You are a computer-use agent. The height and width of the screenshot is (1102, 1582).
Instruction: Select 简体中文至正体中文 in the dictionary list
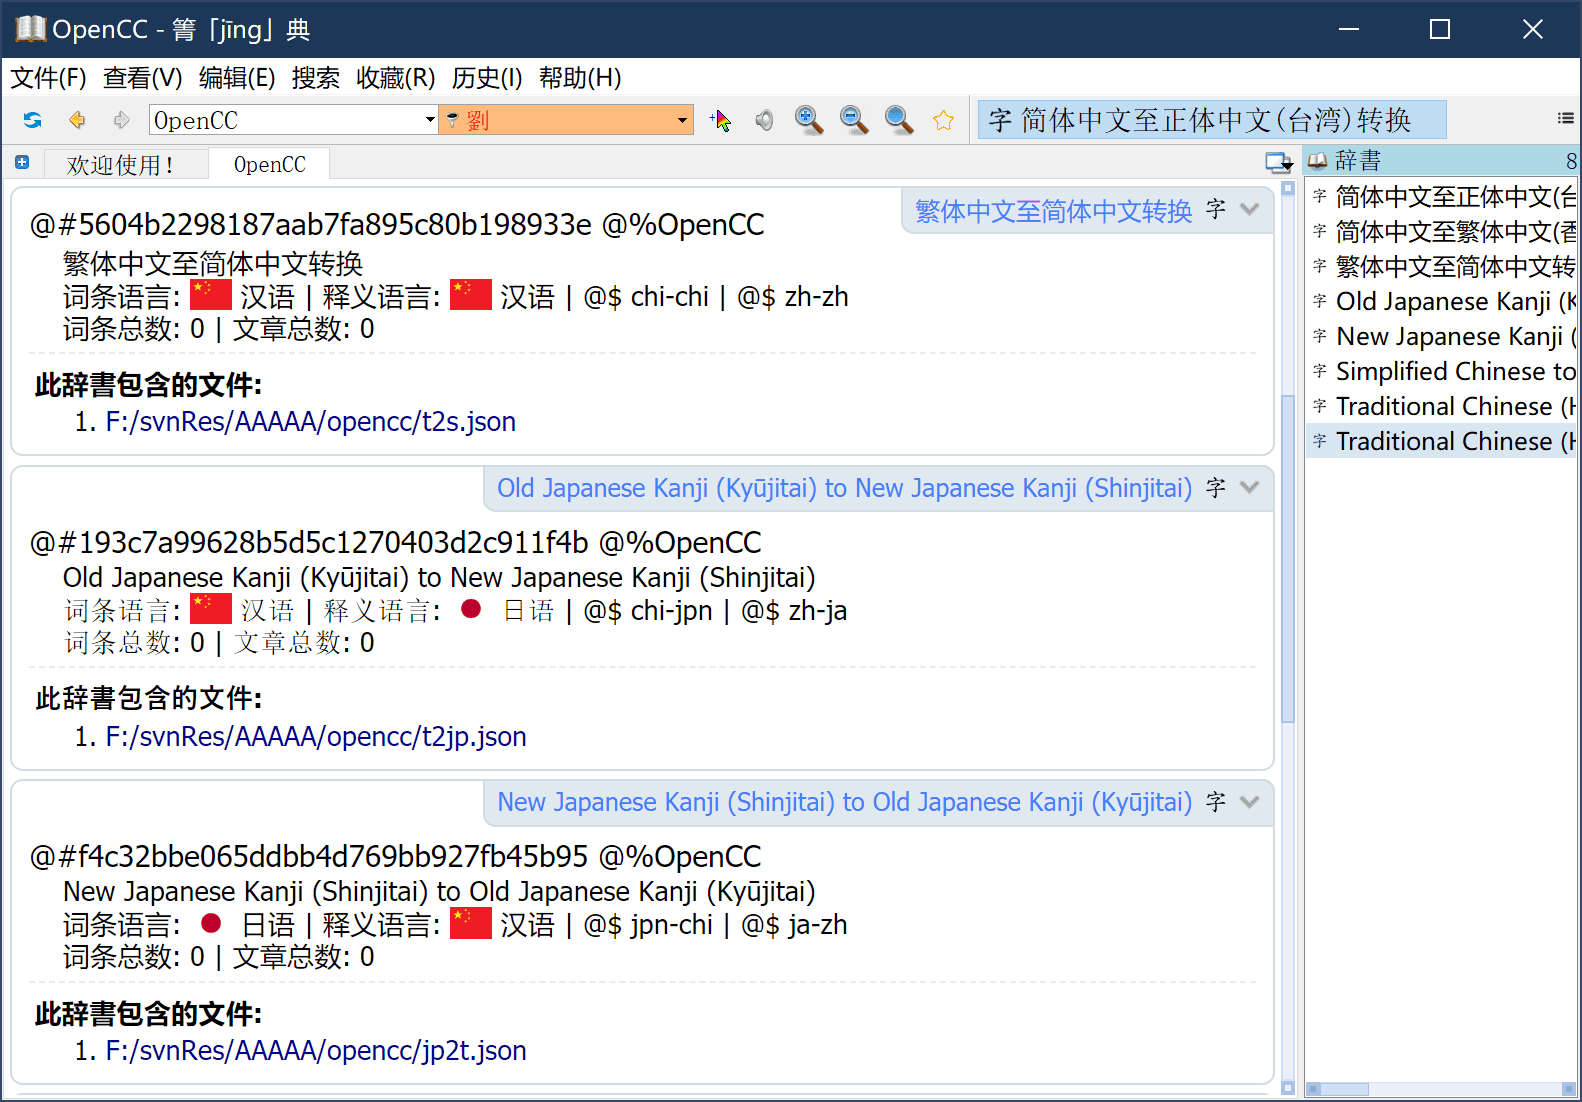click(x=1441, y=197)
